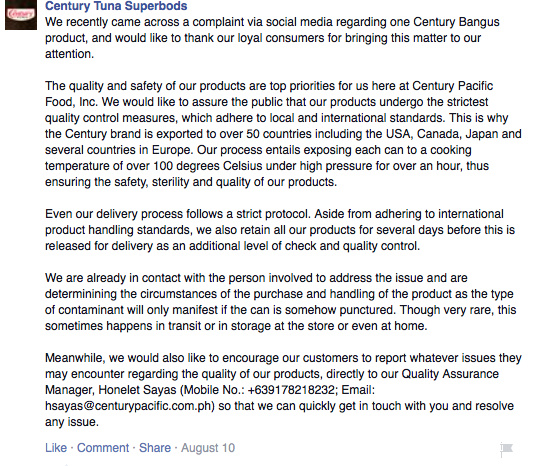Open the August 10 post timestamp
Screen dimensions: 540x466
[x=208, y=448]
